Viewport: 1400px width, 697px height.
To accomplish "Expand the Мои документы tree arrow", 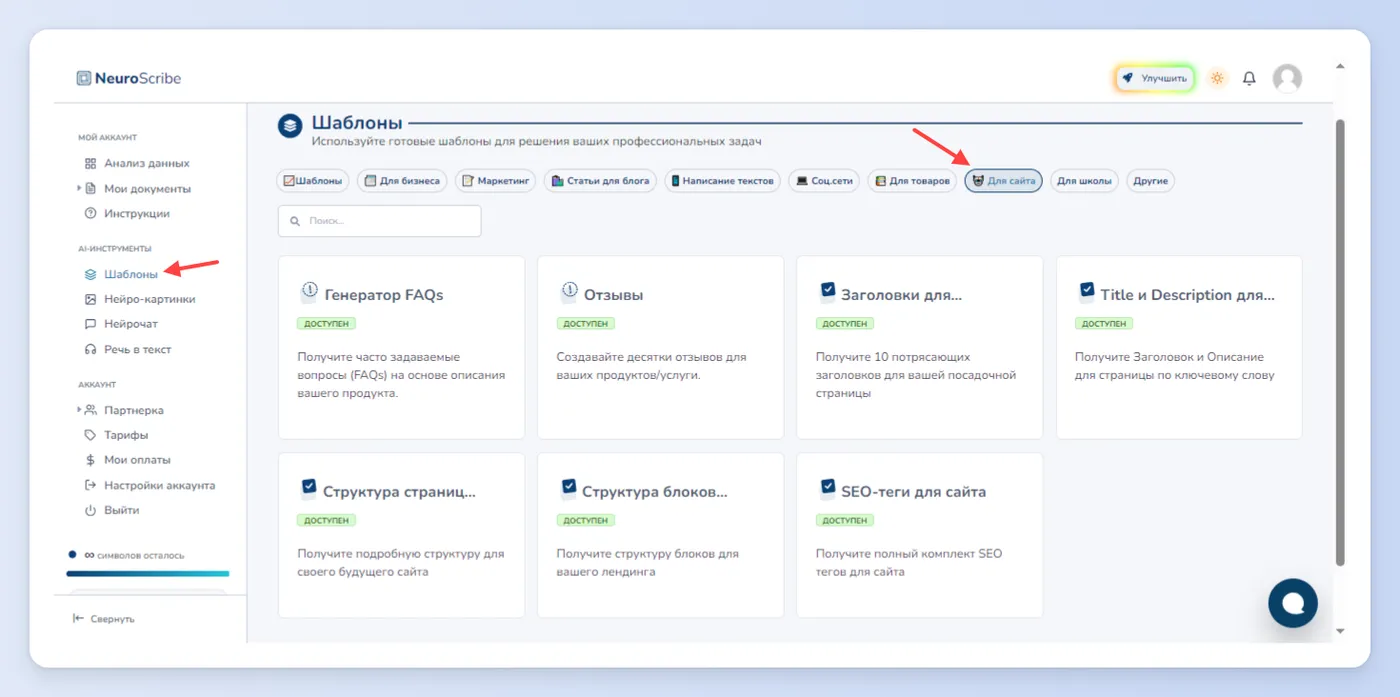I will (79, 188).
